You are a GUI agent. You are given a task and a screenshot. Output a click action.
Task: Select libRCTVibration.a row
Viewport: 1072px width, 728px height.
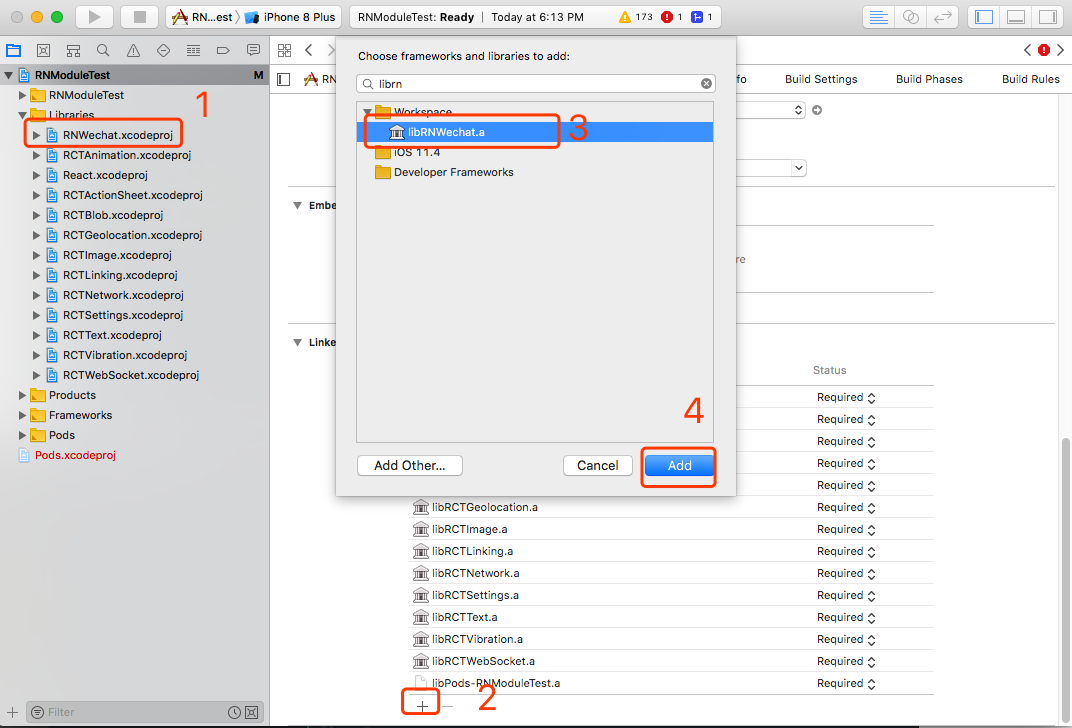point(671,639)
